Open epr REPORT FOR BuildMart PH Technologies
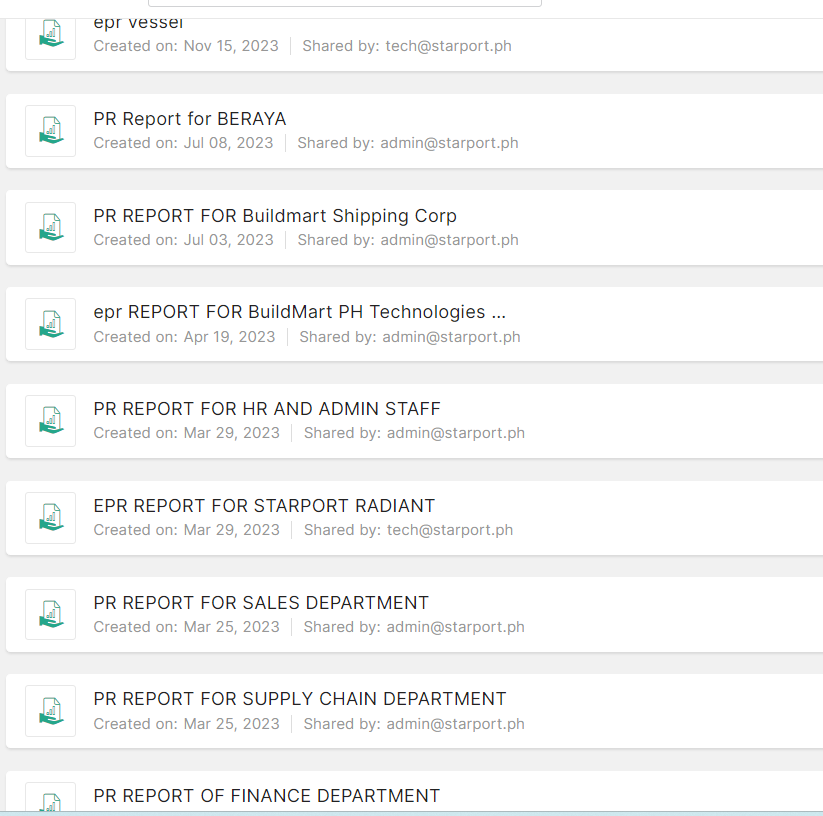Screen dimensions: 823x816 (x=299, y=312)
